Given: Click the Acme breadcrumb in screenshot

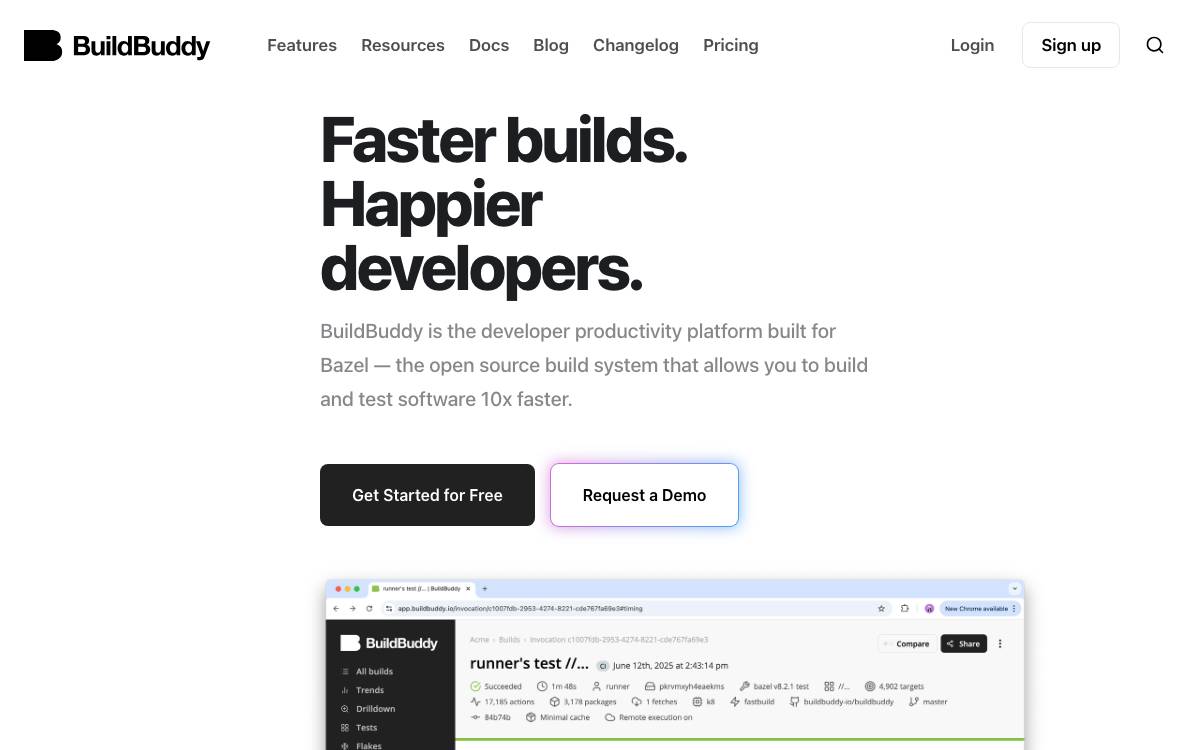Looking at the screenshot, I should pyautogui.click(x=480, y=639).
